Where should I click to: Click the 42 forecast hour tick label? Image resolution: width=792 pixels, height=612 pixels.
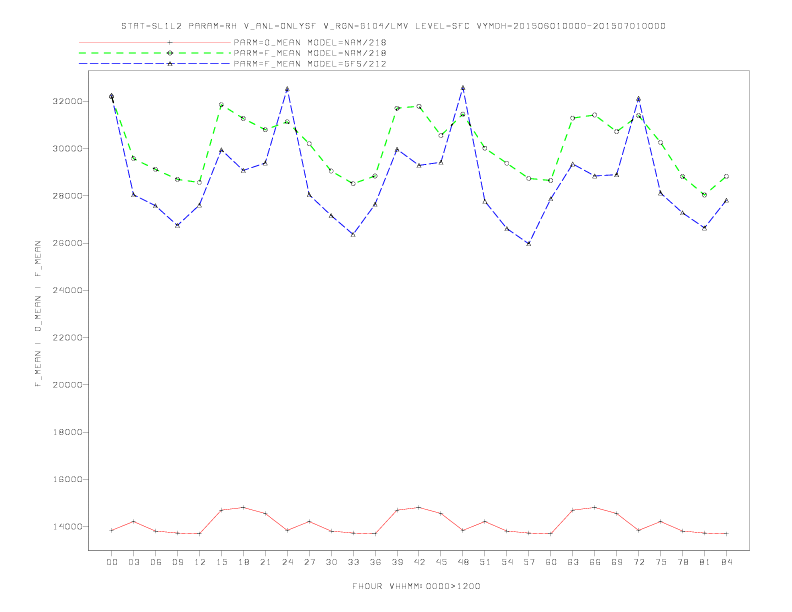click(419, 562)
